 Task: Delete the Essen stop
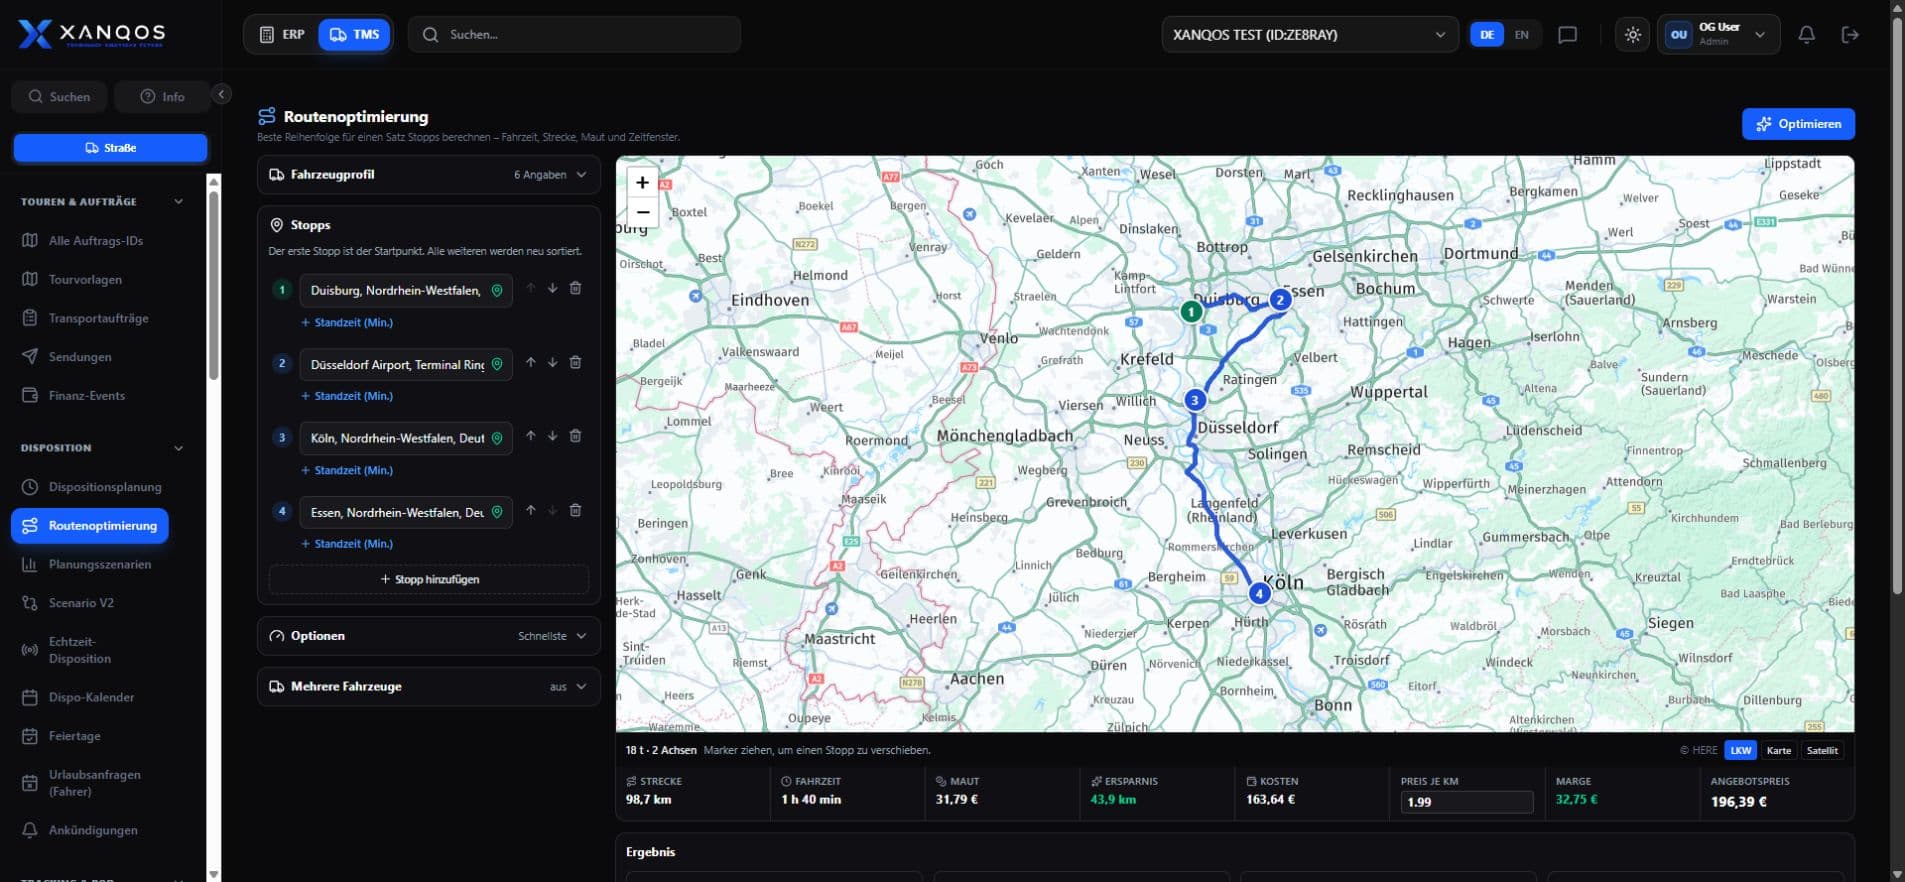pyautogui.click(x=575, y=511)
